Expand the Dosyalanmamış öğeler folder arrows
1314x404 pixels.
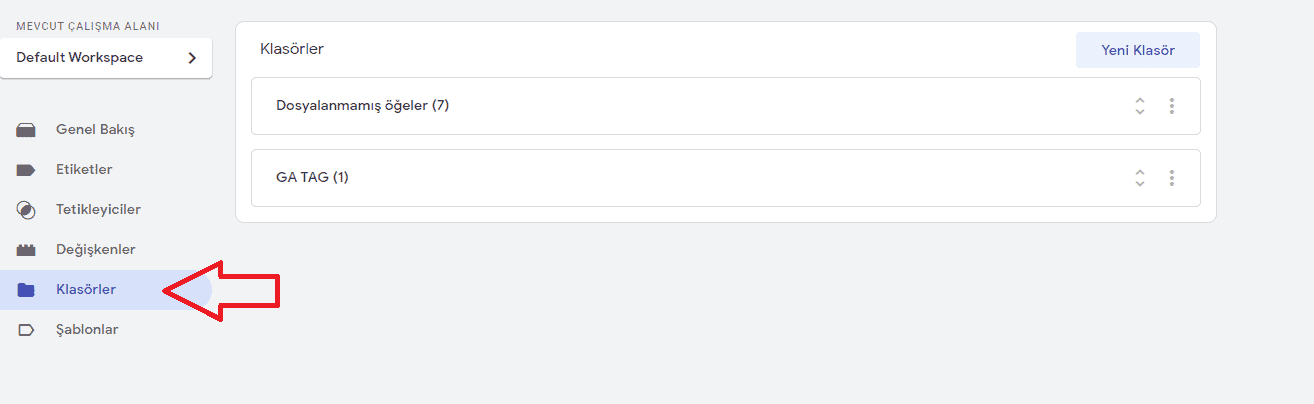pos(1139,106)
